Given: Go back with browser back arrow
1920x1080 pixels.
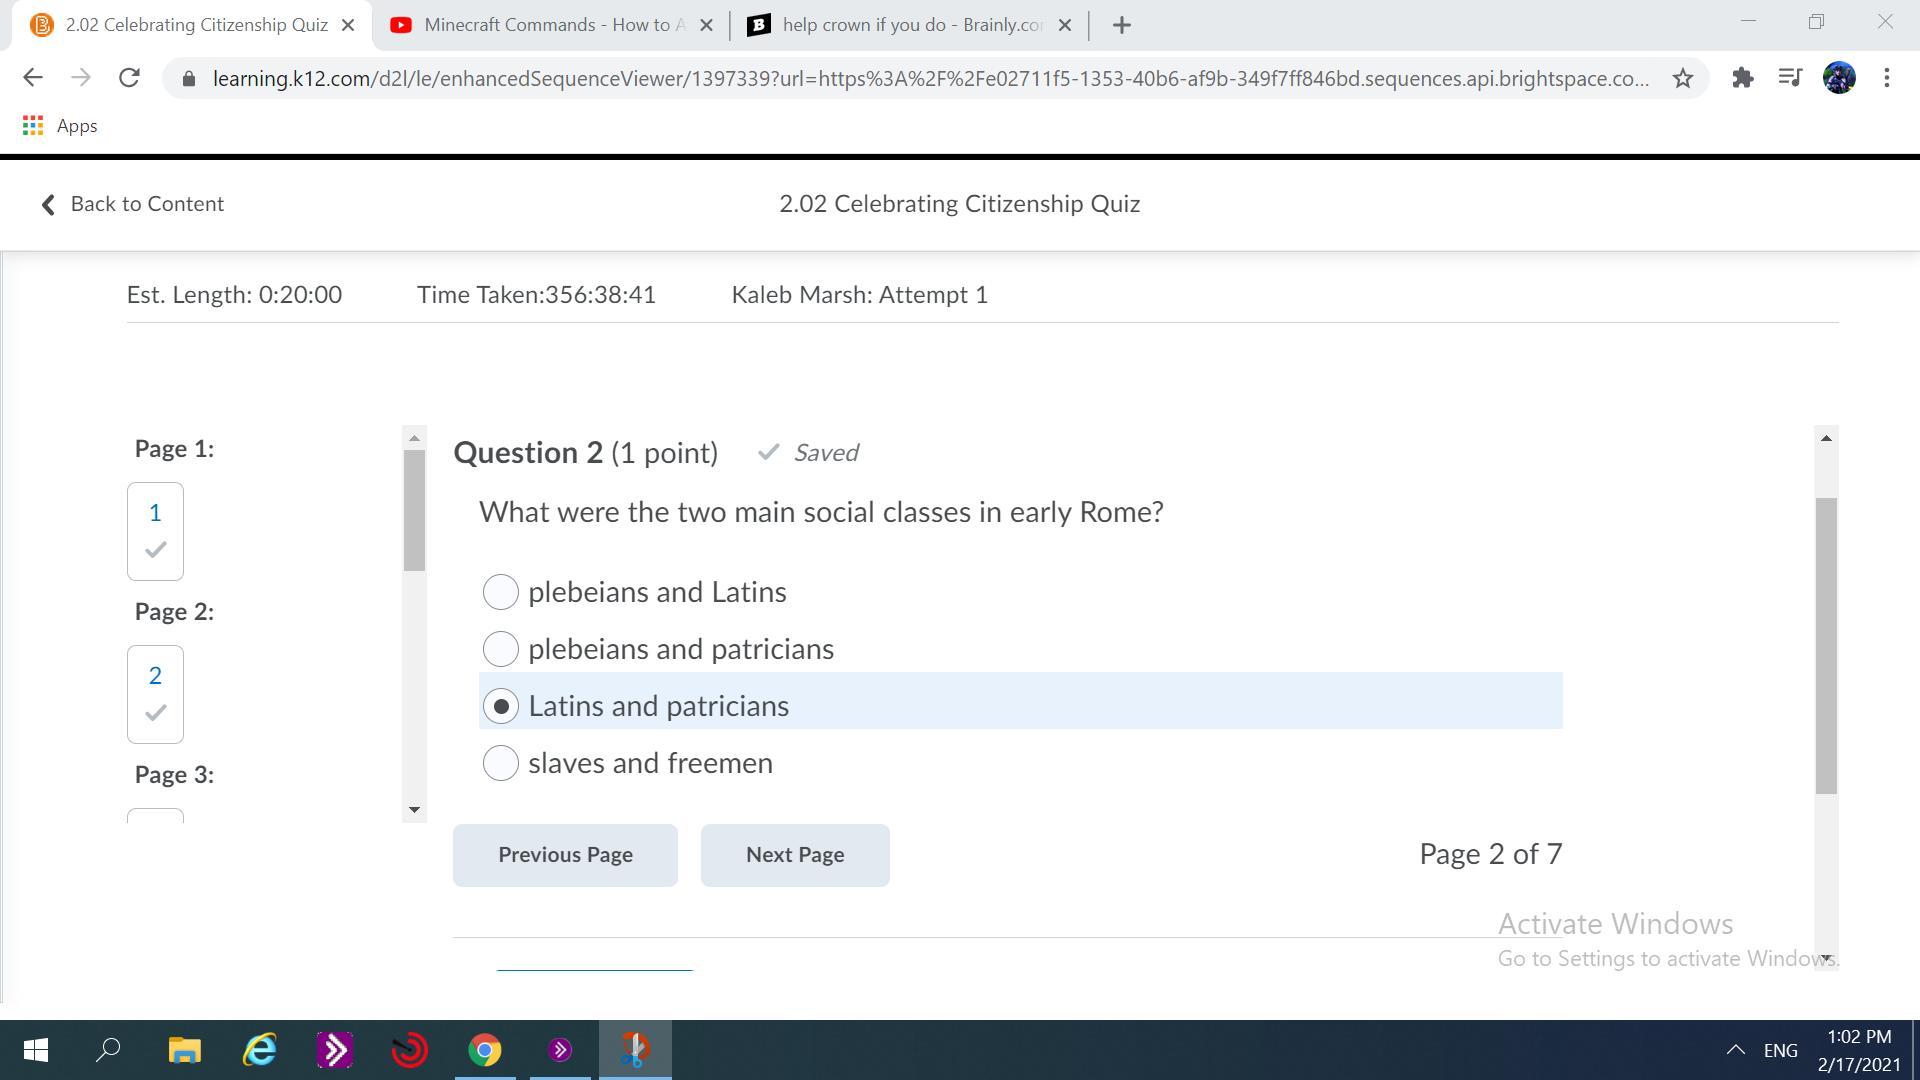Looking at the screenshot, I should [x=33, y=78].
